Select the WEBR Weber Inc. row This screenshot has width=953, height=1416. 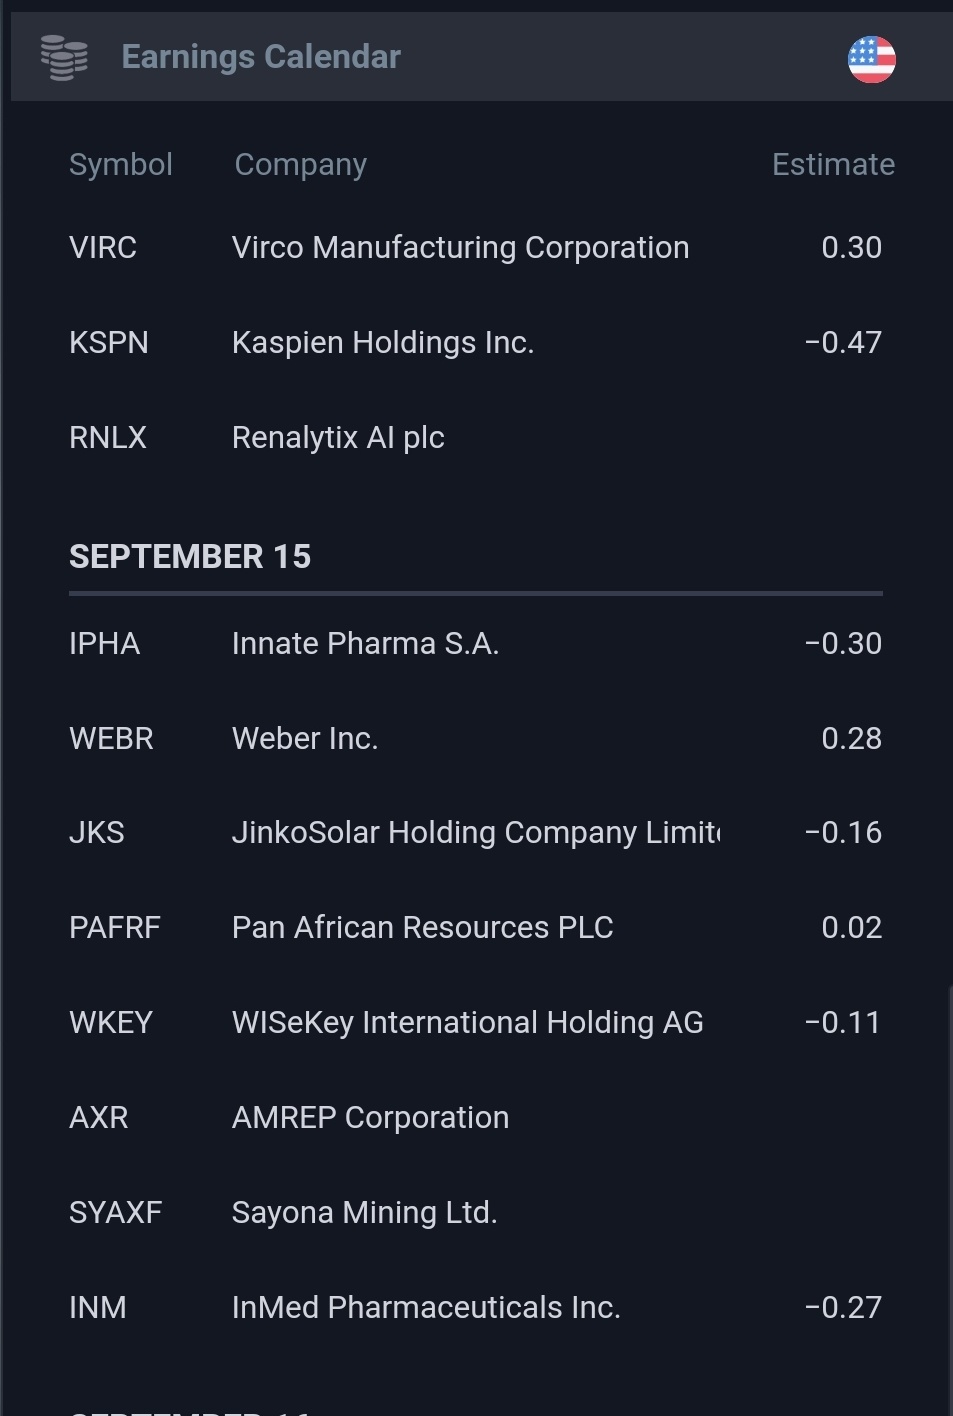[476, 738]
